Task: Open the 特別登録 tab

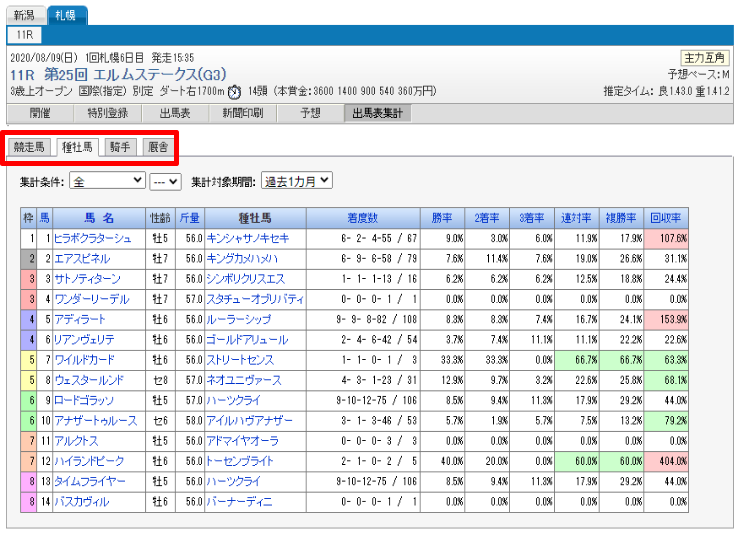Action: point(107,113)
